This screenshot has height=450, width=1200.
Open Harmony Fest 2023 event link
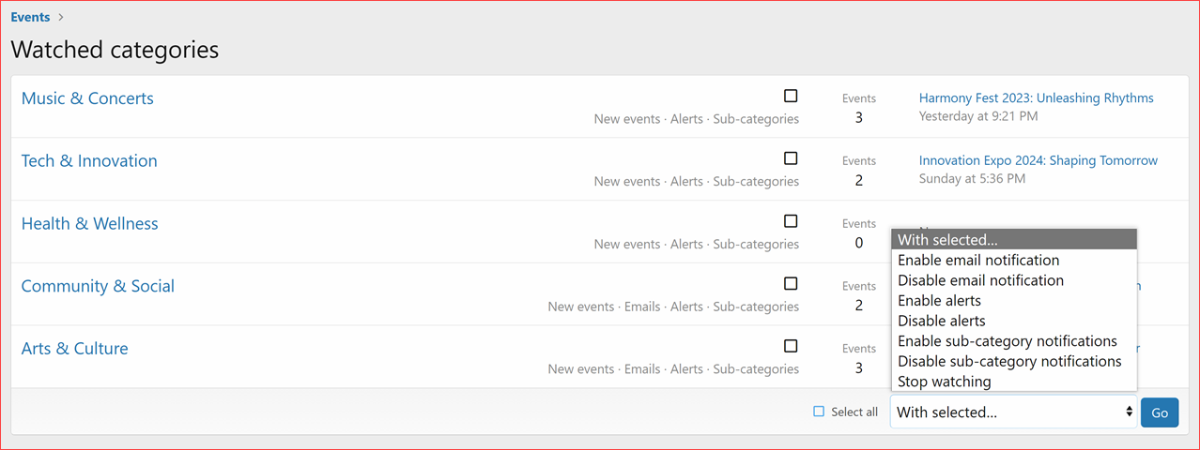point(1036,98)
